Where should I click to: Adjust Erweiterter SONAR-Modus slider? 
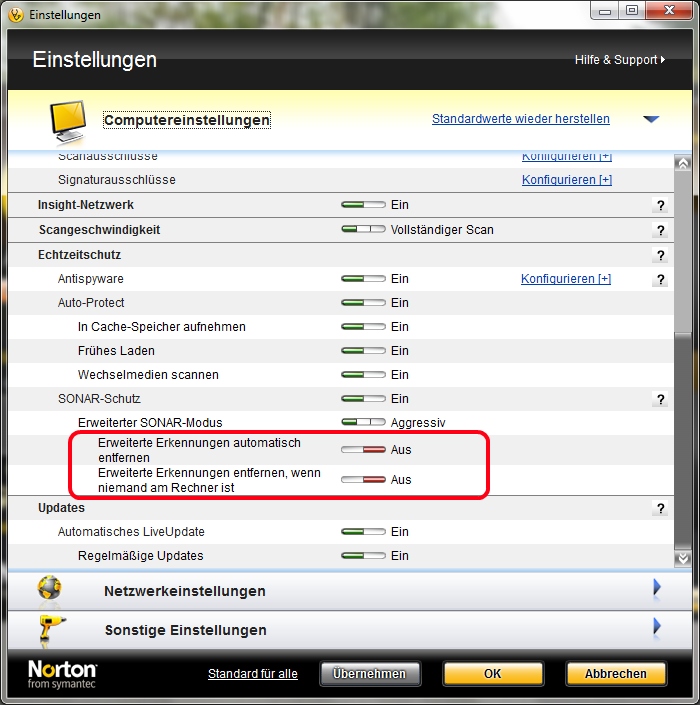click(x=363, y=422)
